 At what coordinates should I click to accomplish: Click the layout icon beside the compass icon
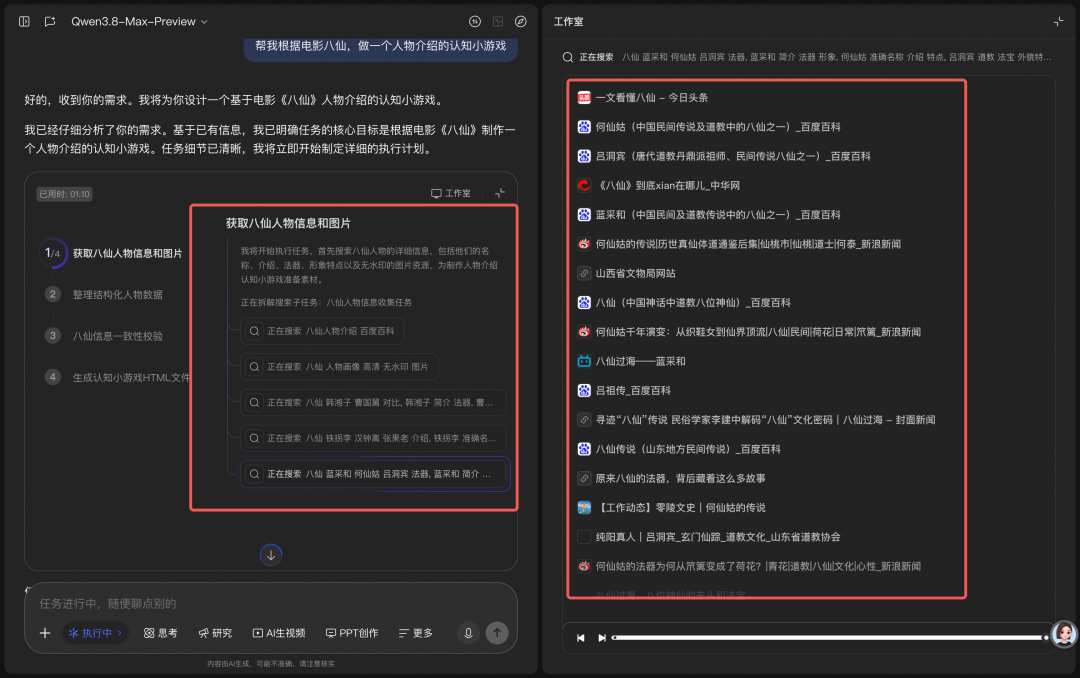tap(498, 21)
